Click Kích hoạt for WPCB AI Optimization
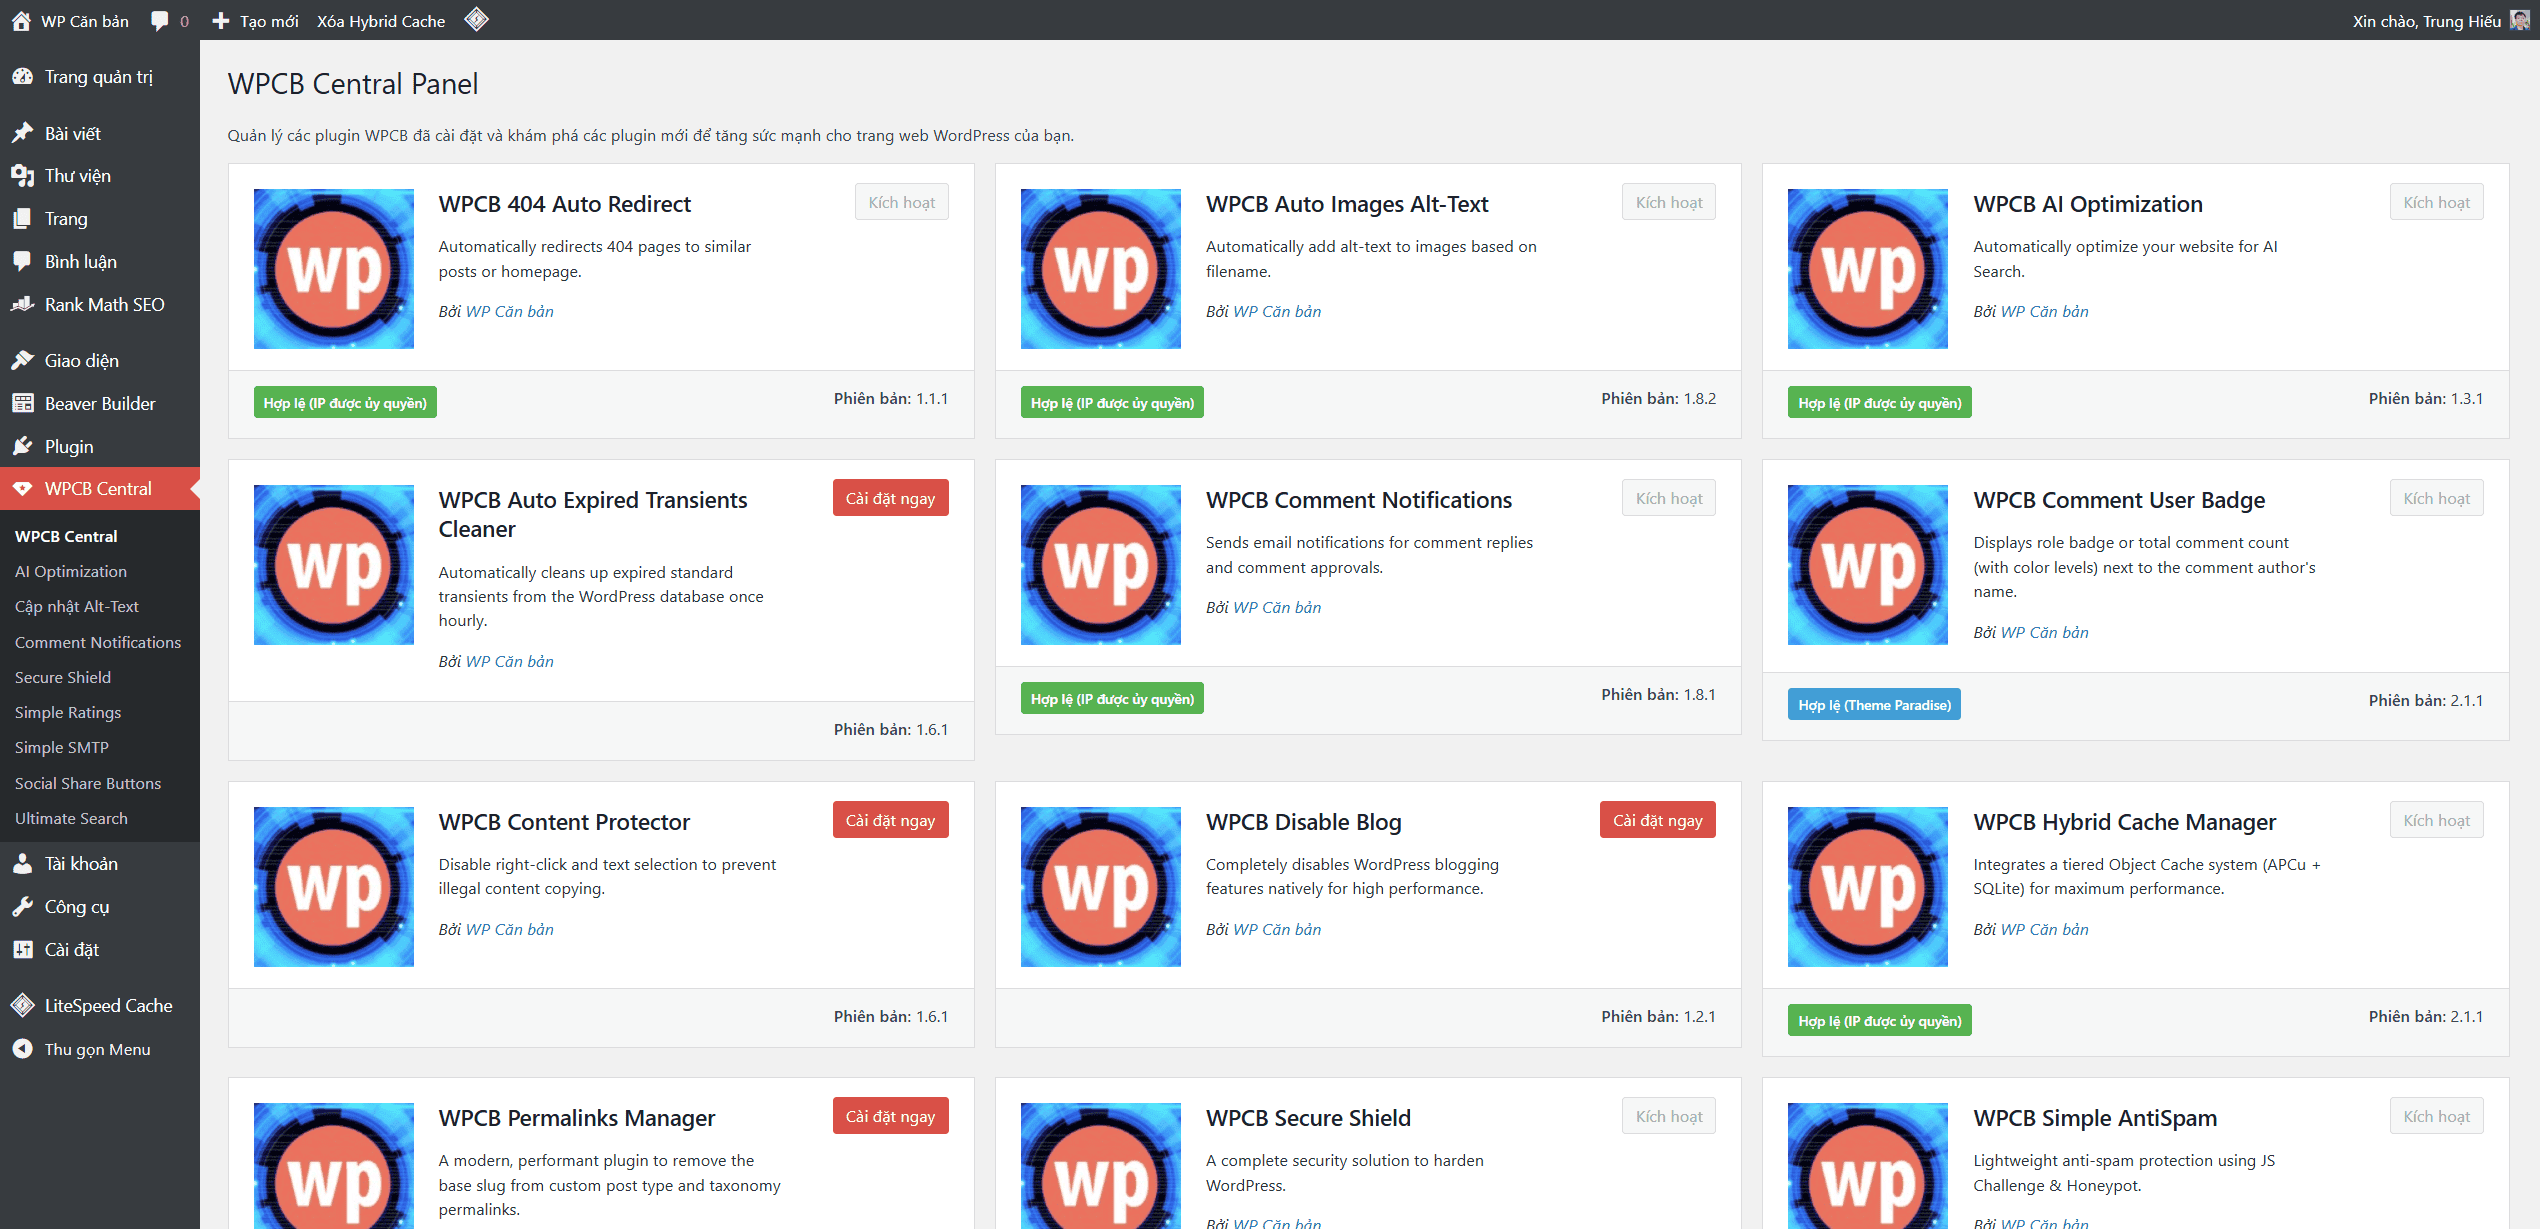This screenshot has height=1229, width=2540. 2437,202
